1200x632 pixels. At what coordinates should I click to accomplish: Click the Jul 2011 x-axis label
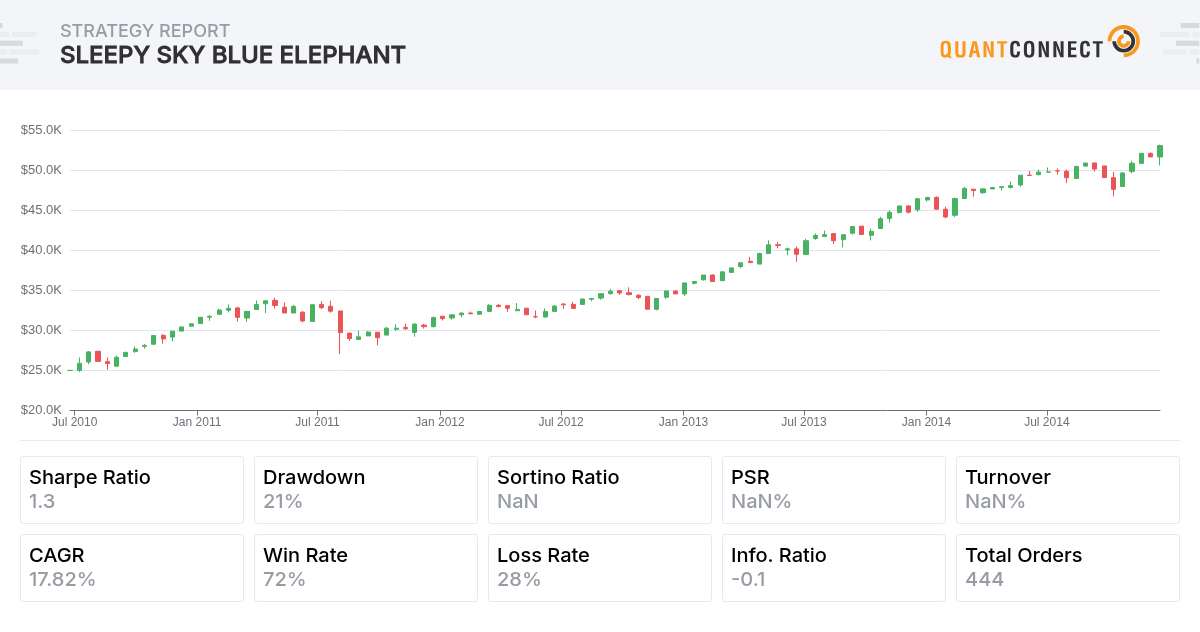point(317,422)
